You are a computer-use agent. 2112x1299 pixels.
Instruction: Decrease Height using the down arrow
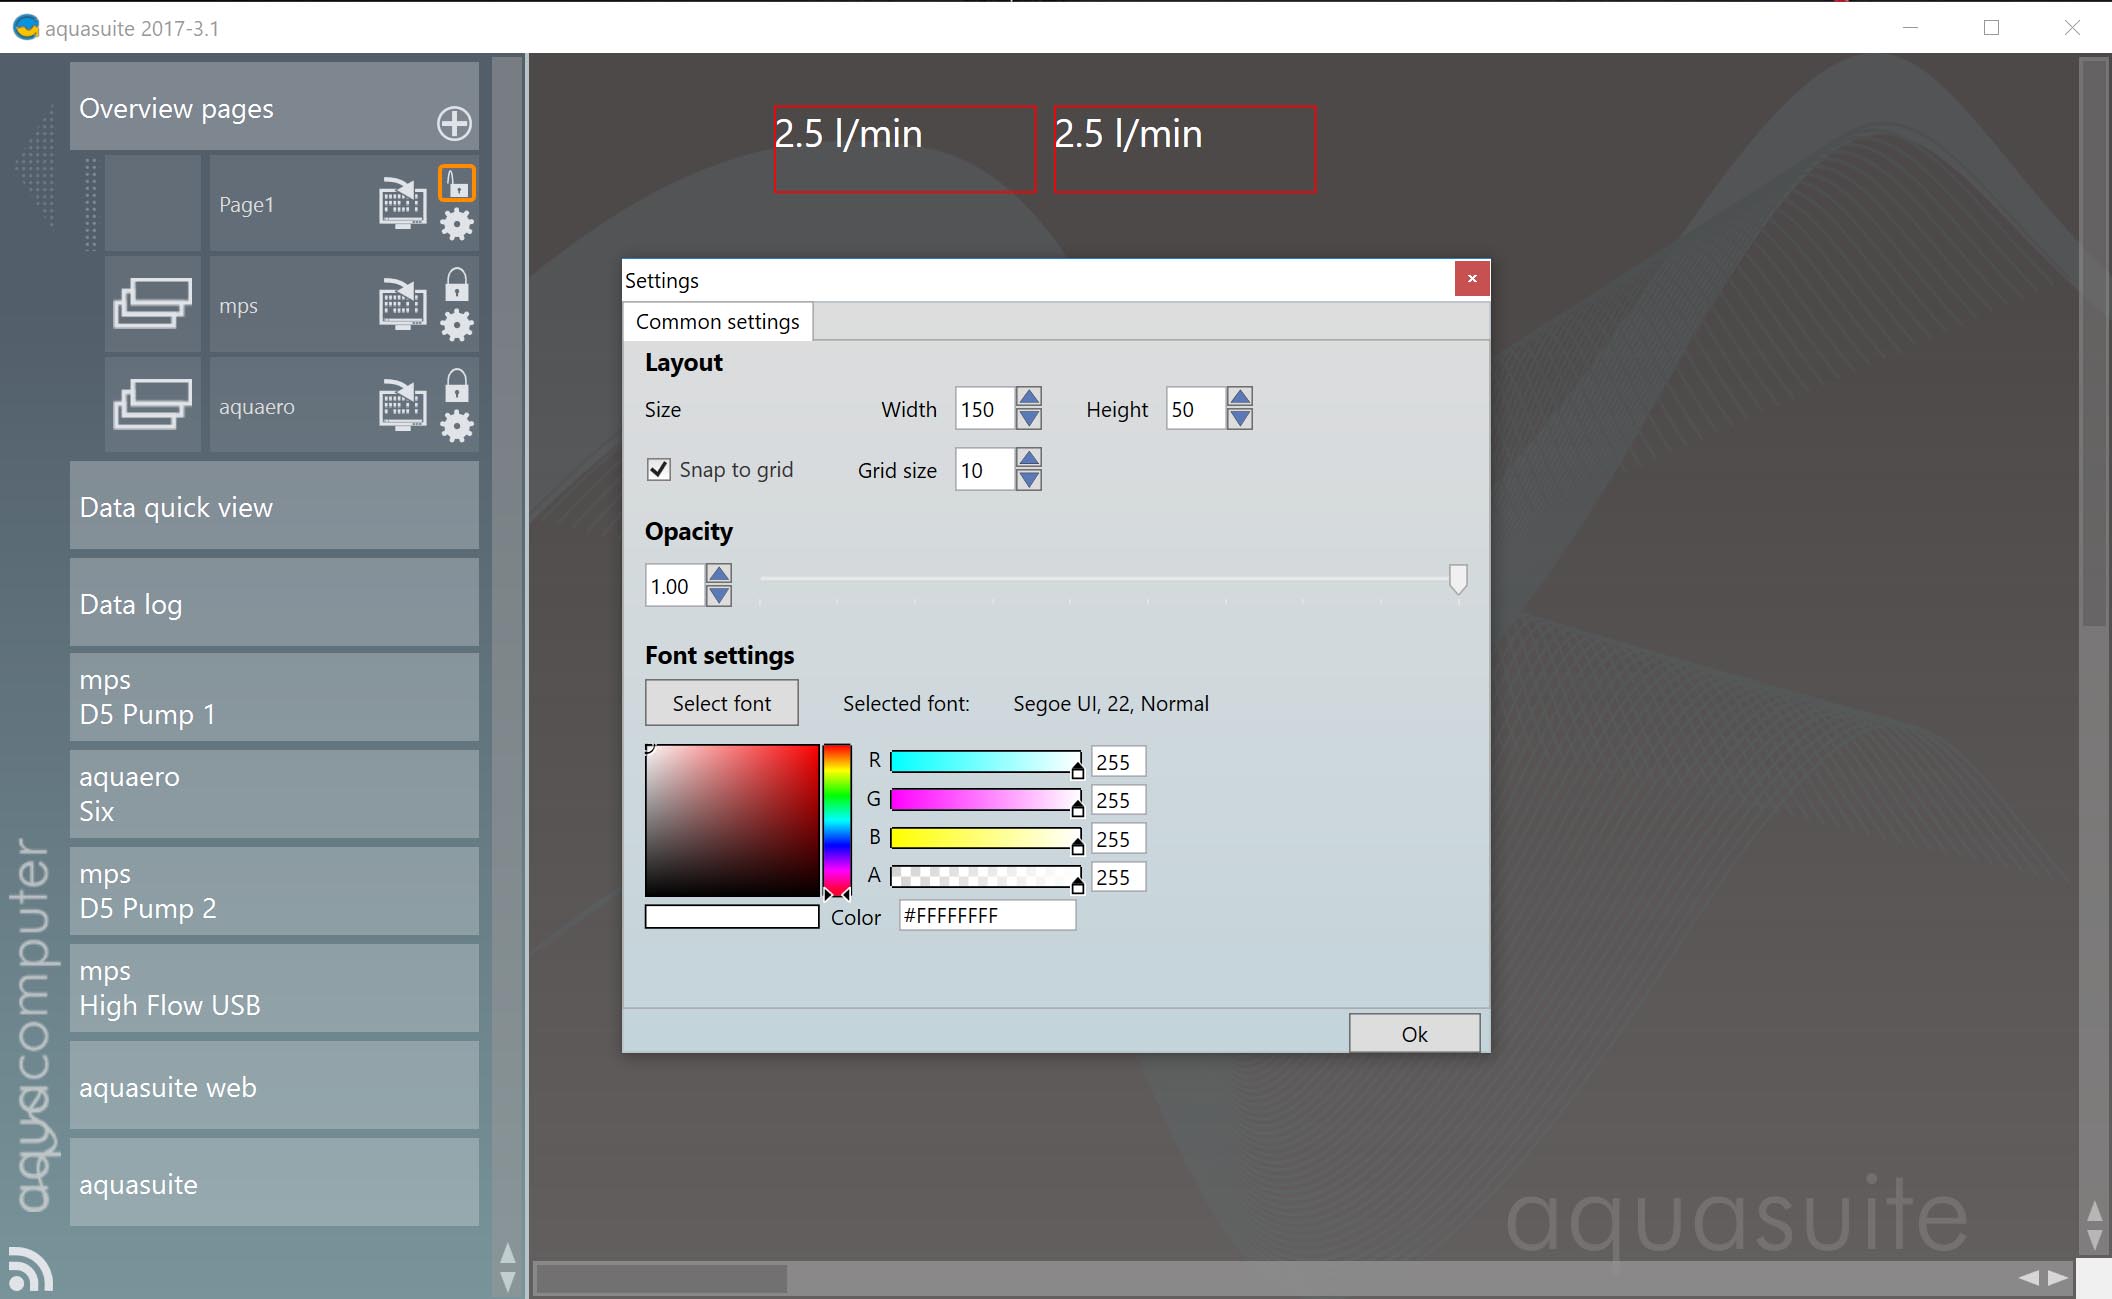point(1239,419)
